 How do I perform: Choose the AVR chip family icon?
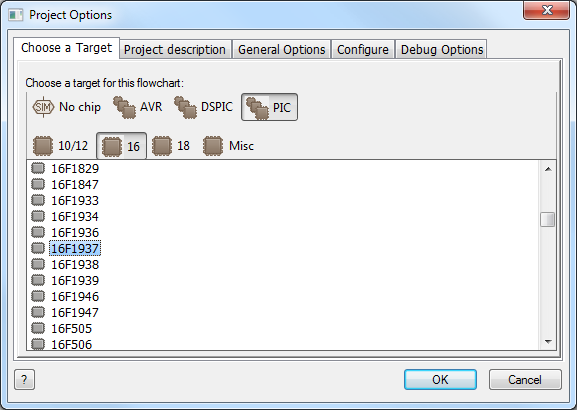[124, 107]
